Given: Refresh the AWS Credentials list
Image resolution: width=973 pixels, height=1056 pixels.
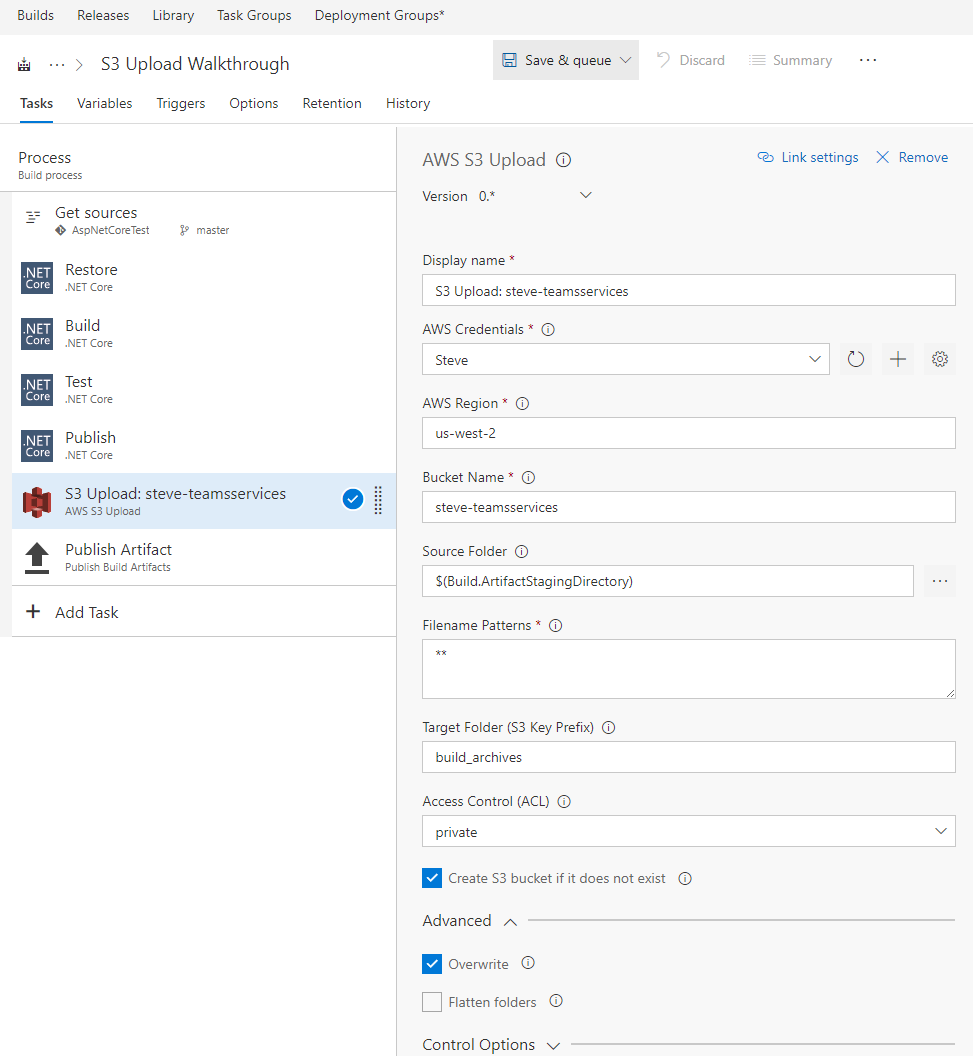Looking at the screenshot, I should (x=856, y=359).
